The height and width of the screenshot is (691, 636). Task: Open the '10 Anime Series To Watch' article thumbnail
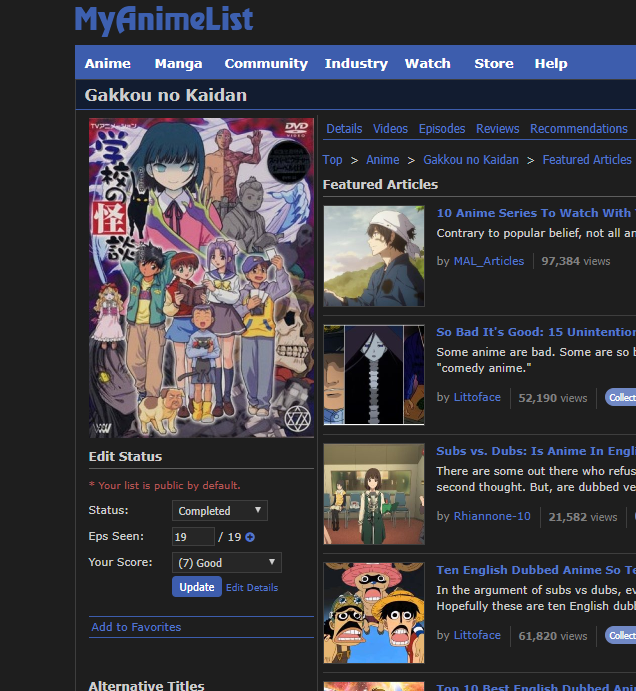pos(374,256)
